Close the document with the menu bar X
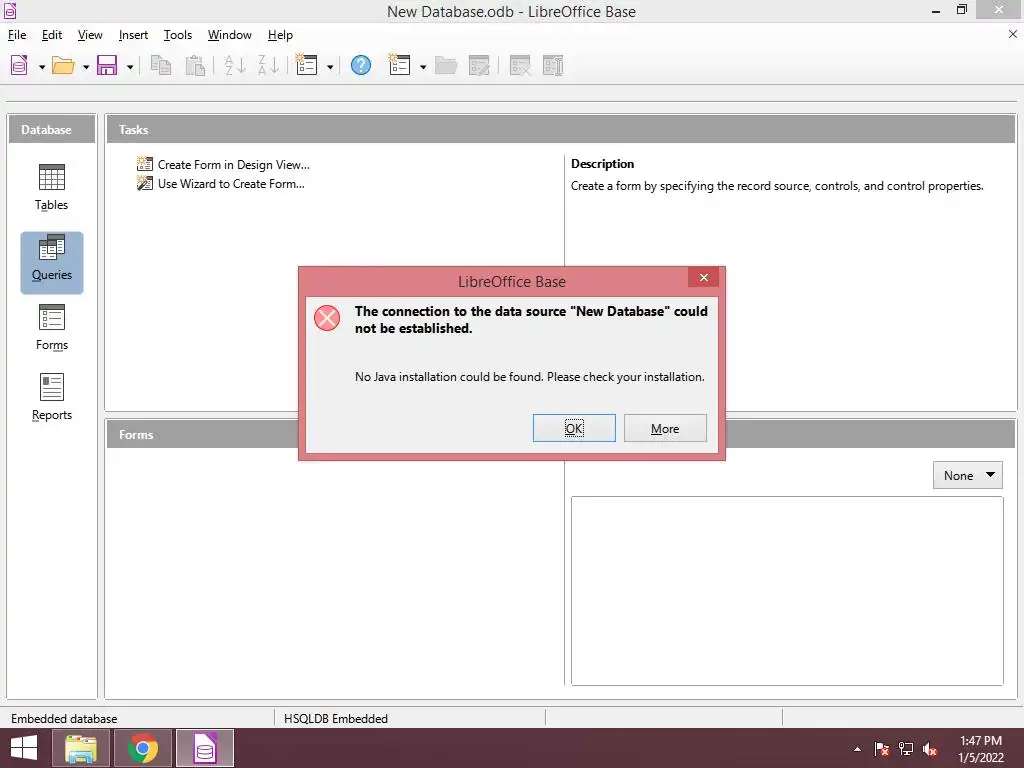This screenshot has width=1024, height=768. [1012, 34]
